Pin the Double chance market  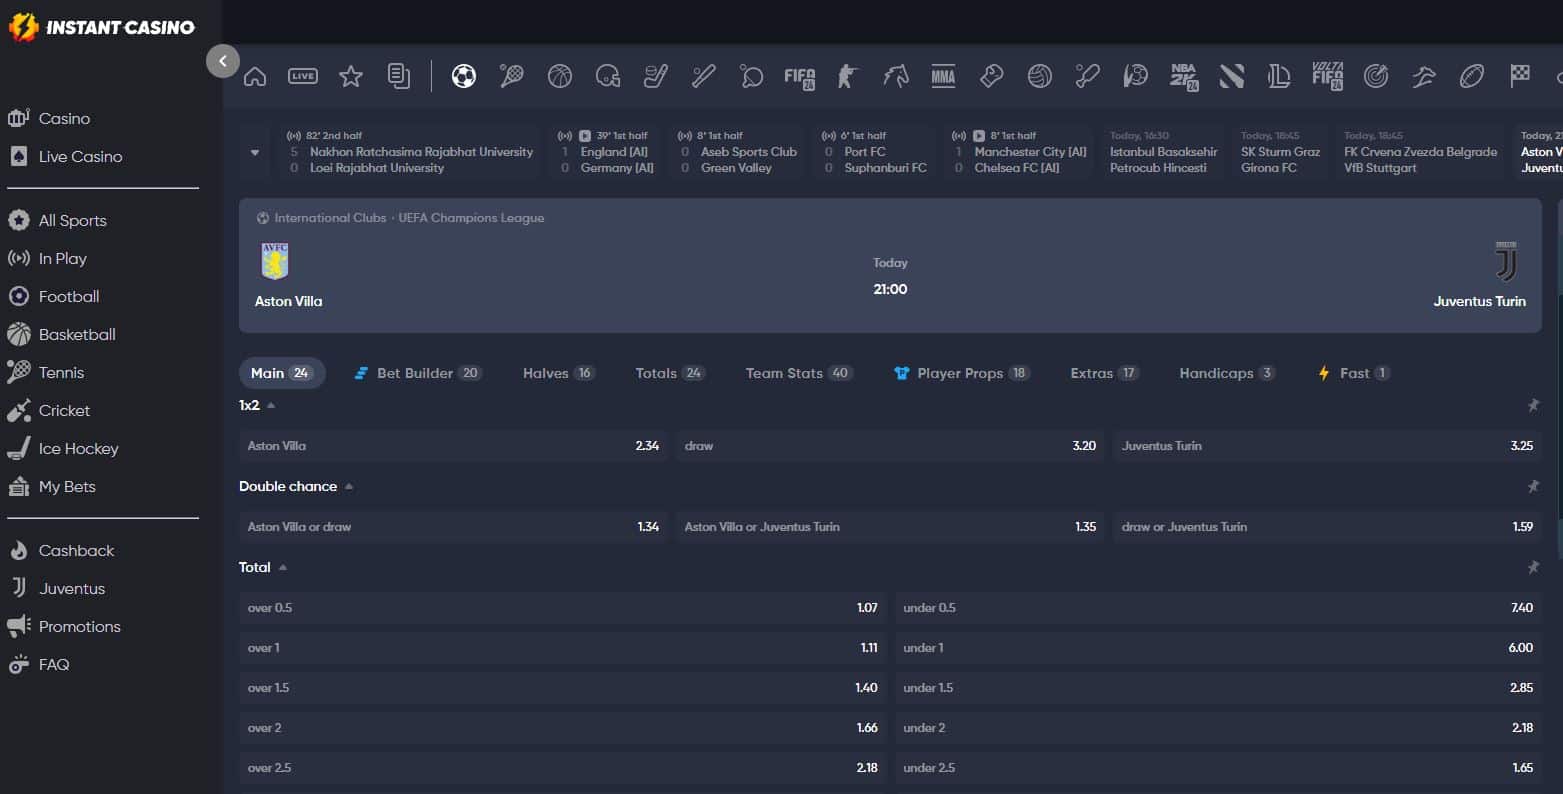pyautogui.click(x=1533, y=486)
